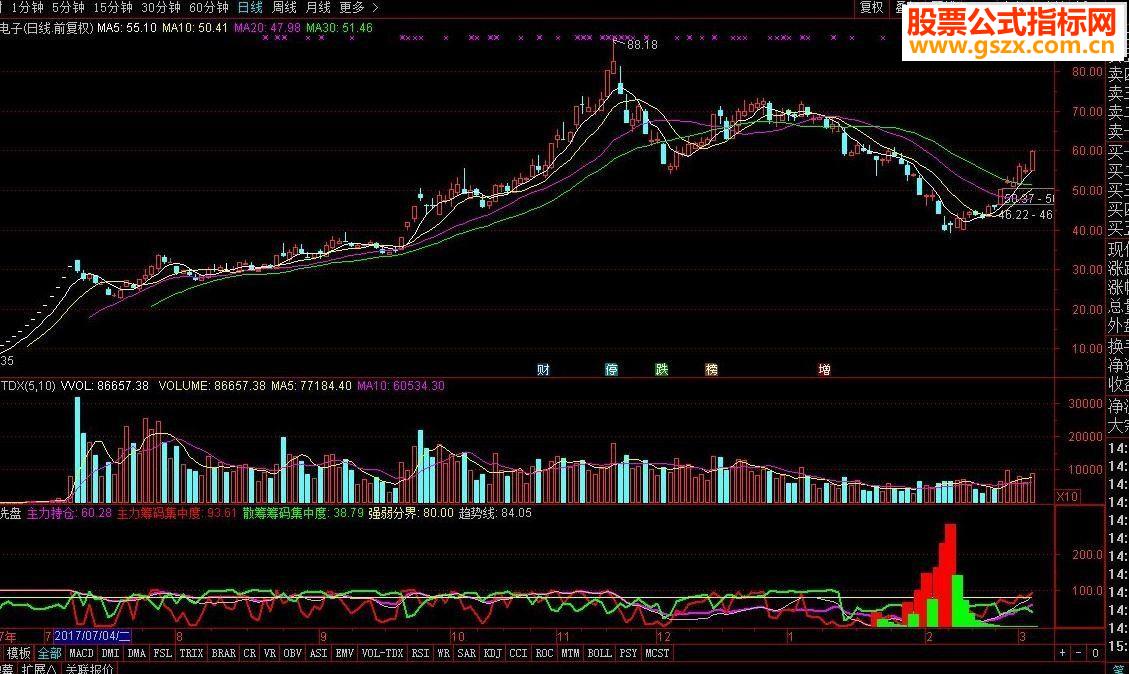Apply the KDJ indicator
The width and height of the screenshot is (1129, 674).
click(x=492, y=653)
